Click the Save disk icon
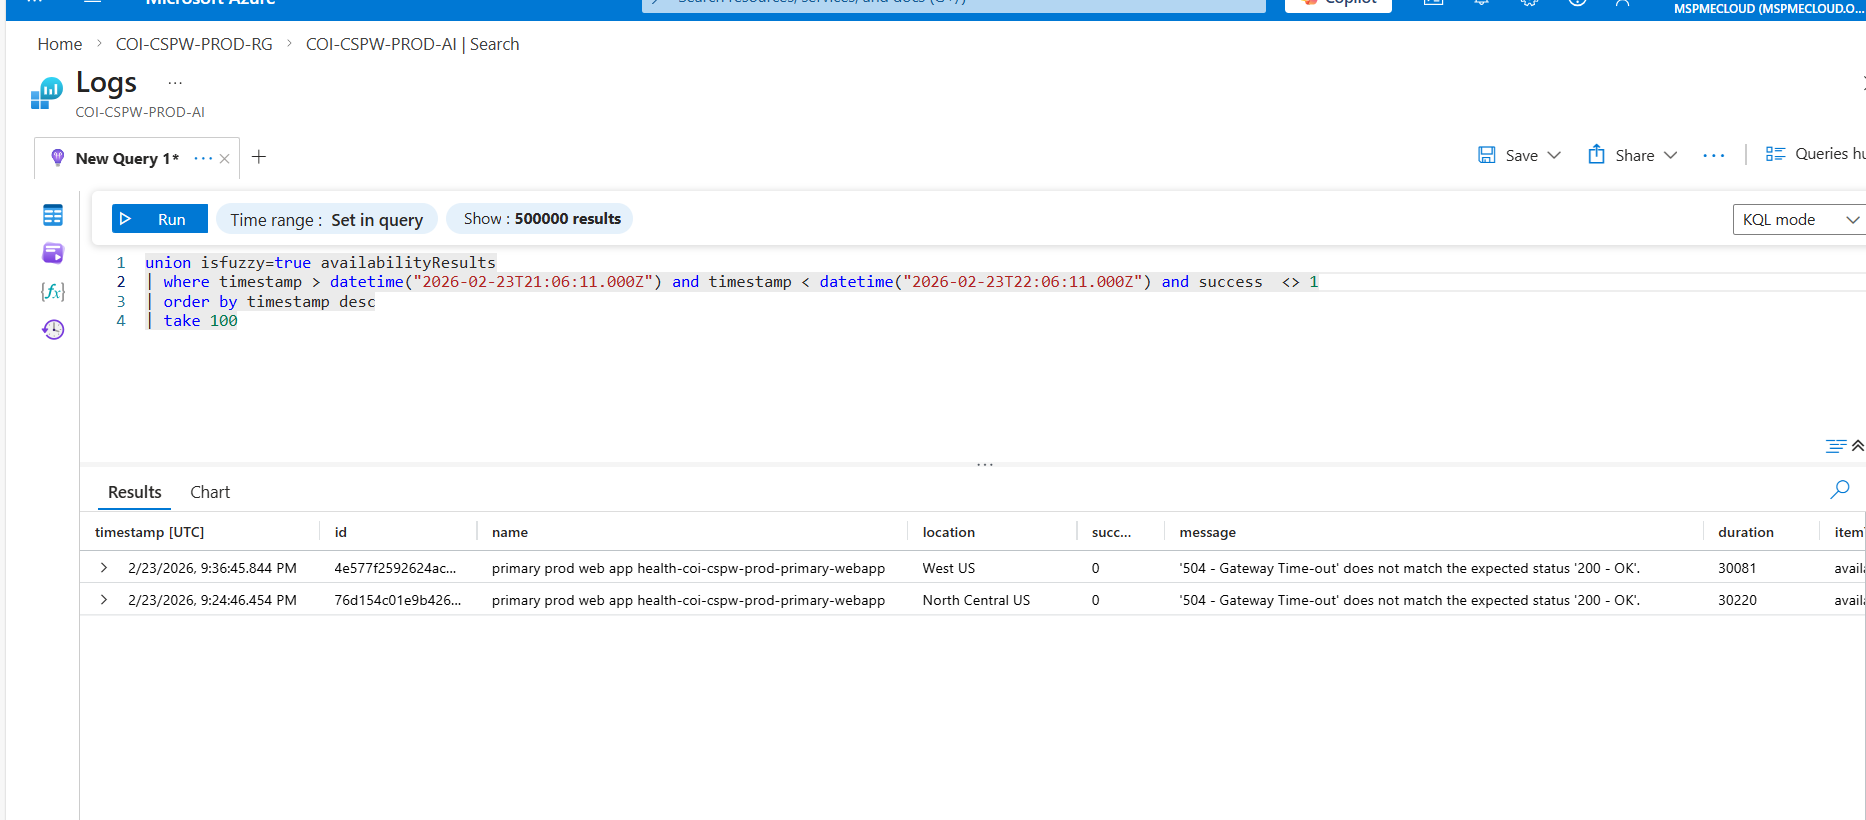This screenshot has width=1866, height=820. click(1487, 155)
